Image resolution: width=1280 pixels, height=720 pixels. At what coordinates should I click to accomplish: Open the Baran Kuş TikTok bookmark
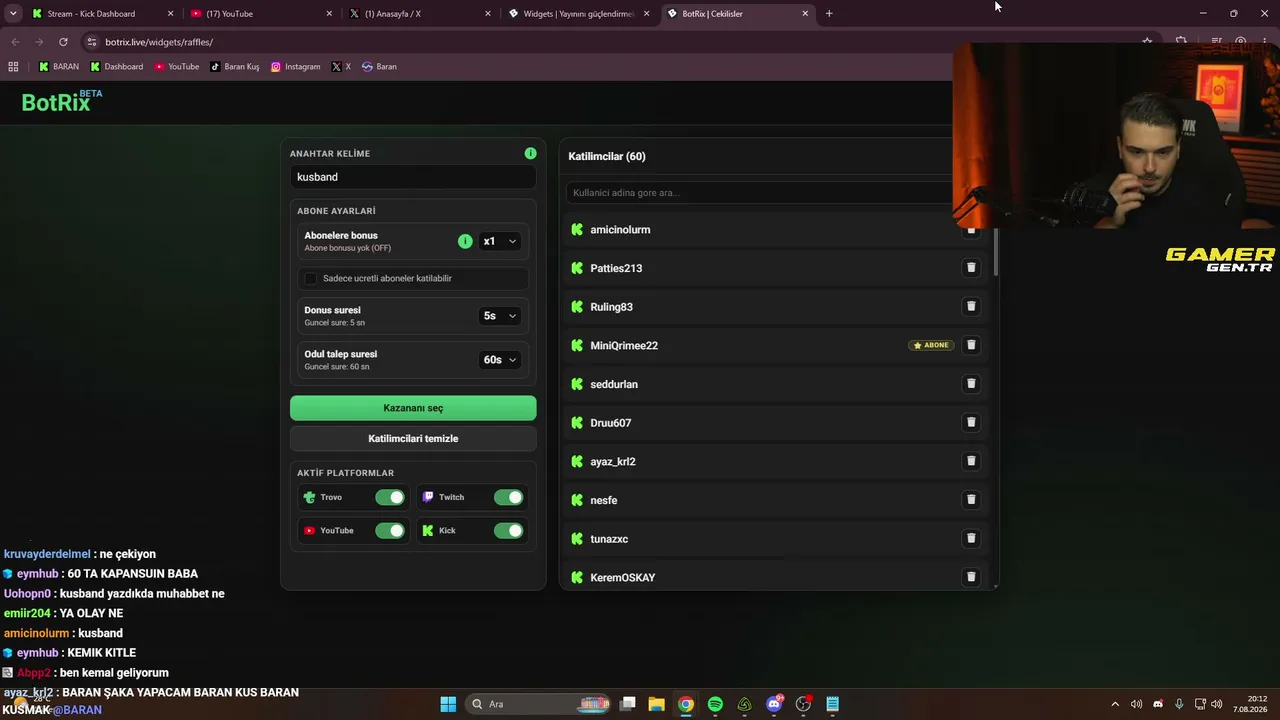click(235, 67)
